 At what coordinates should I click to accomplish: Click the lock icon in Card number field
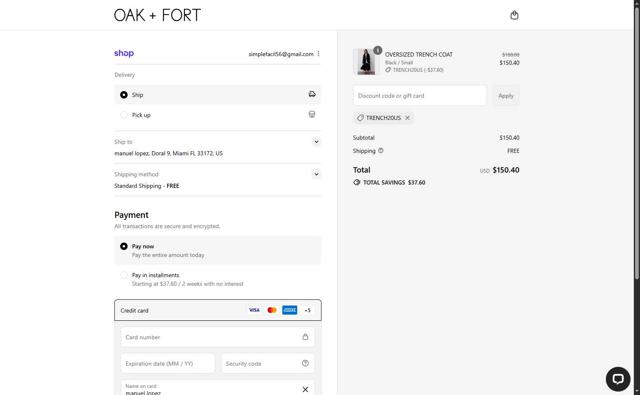(305, 337)
